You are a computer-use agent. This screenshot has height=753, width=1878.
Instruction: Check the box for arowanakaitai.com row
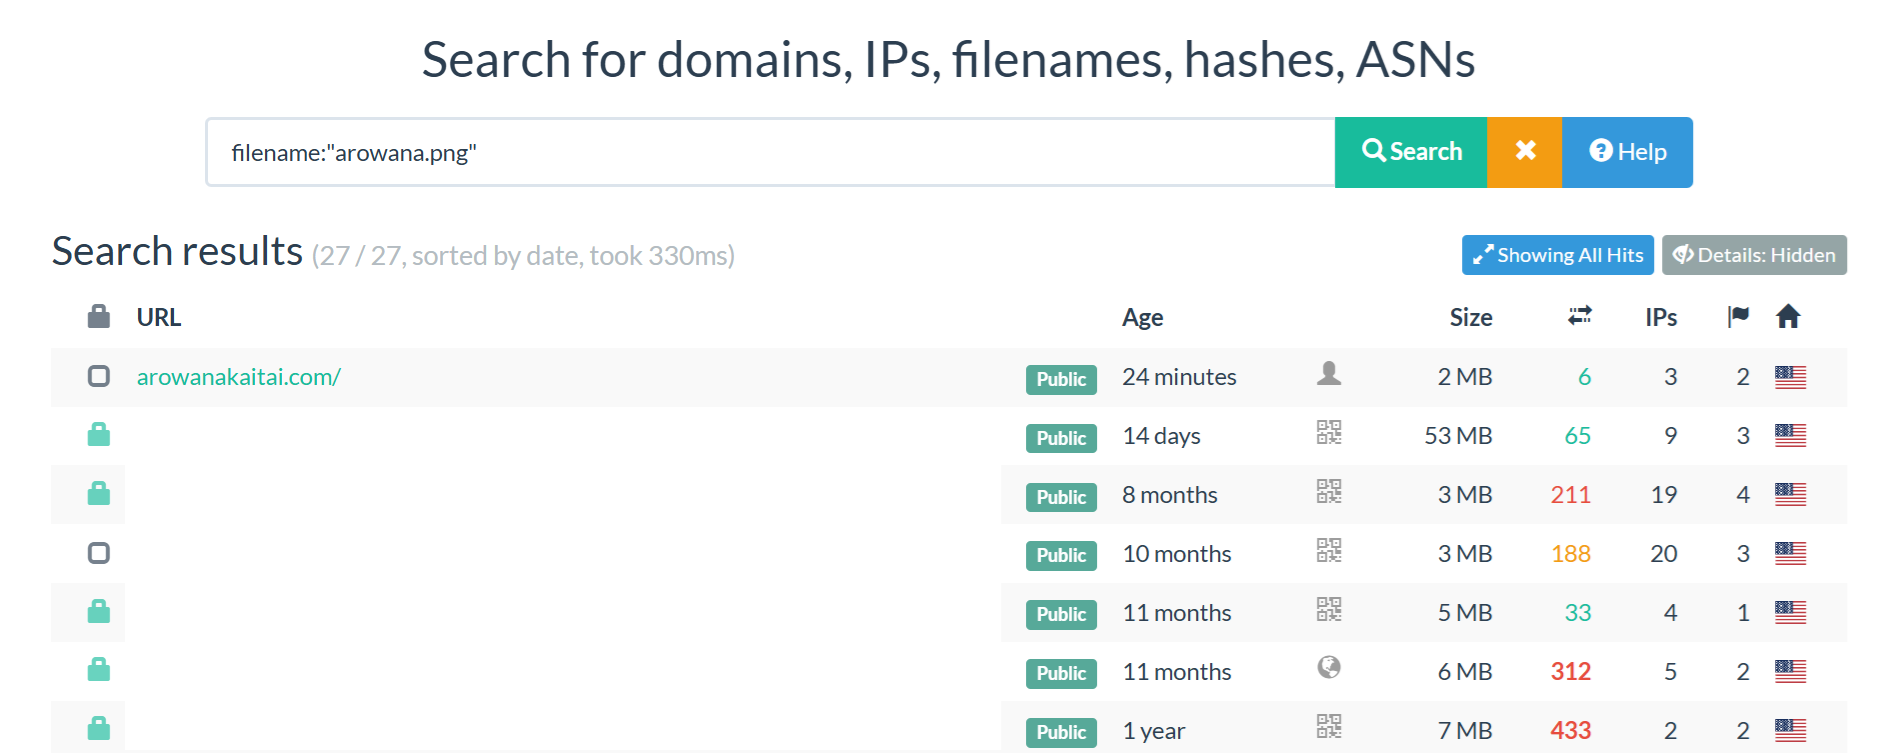[98, 376]
